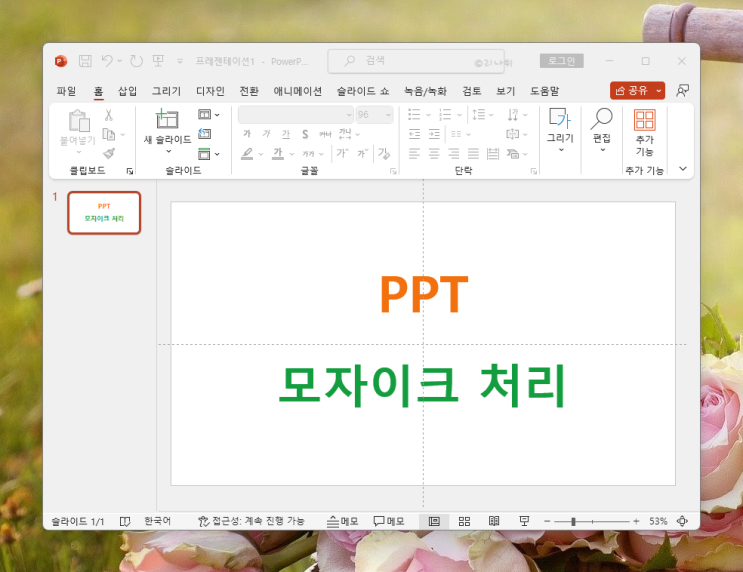Open Quick Access Toolbar customize arrow
This screenshot has width=743, height=572.
[180, 61]
